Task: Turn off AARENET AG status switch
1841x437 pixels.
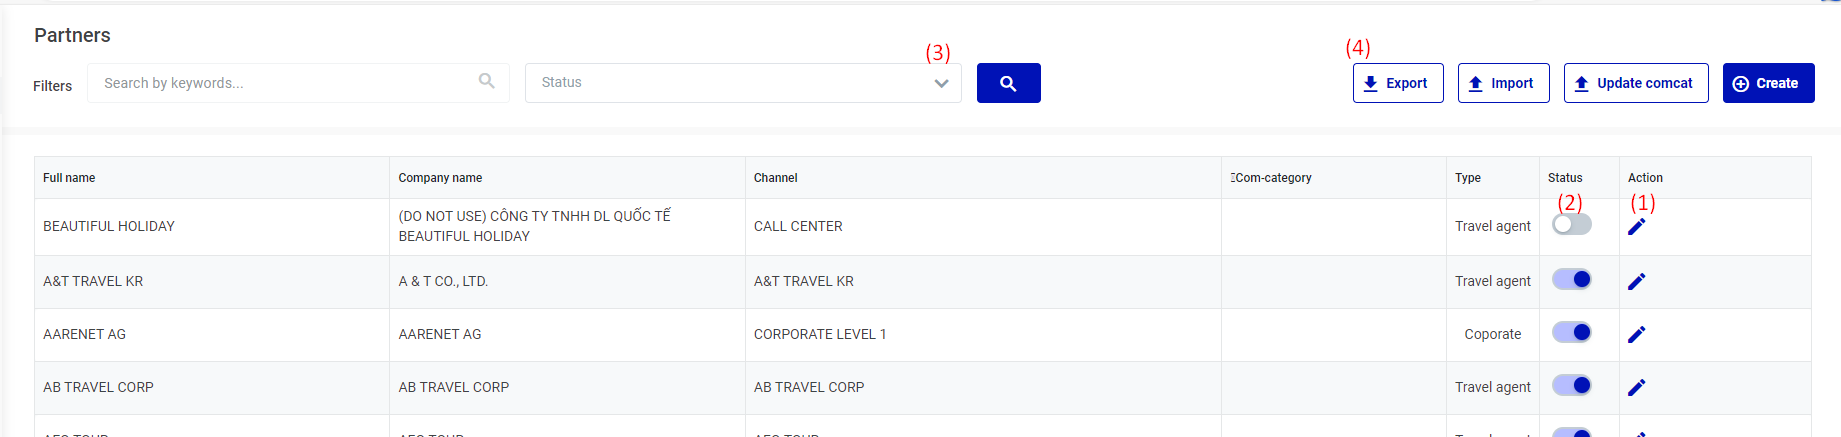Action: tap(1571, 333)
